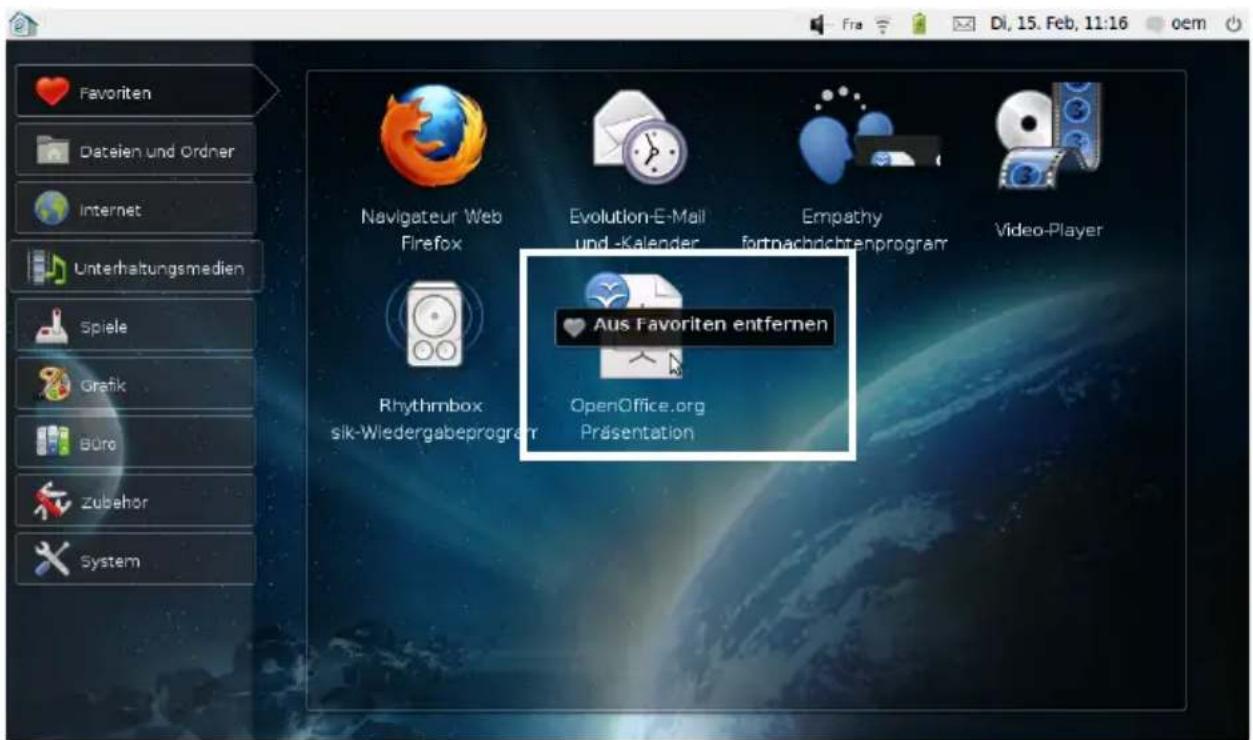Check the battery status indicator

[920, 25]
